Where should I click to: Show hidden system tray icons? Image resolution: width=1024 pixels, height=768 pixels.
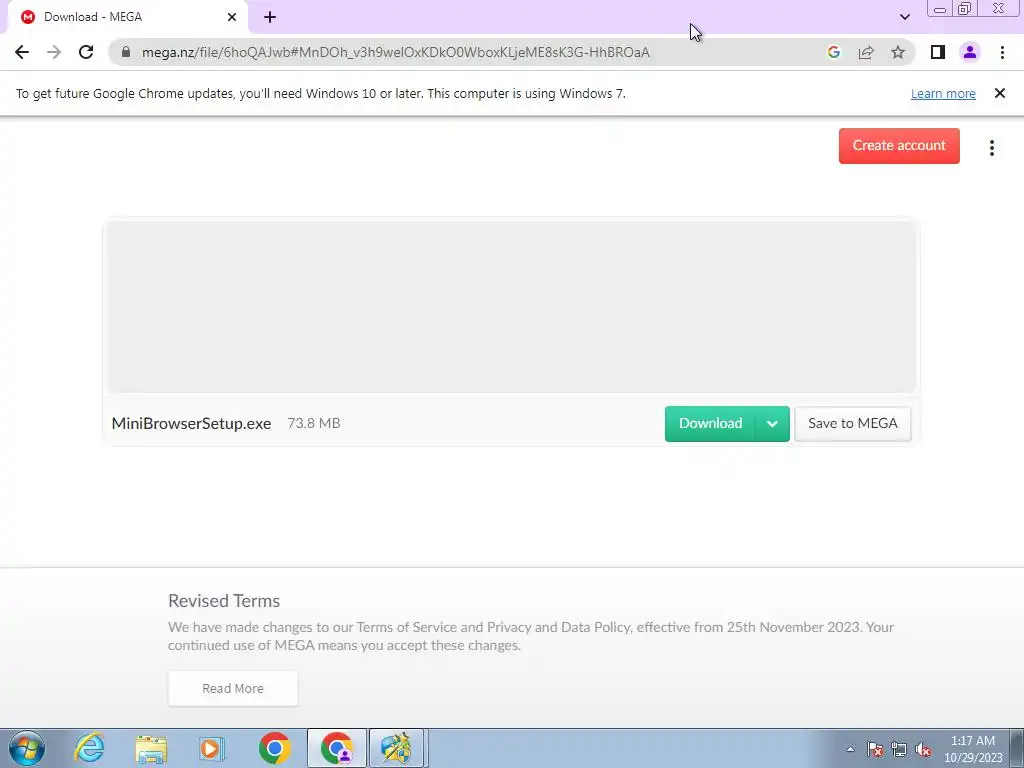850,749
